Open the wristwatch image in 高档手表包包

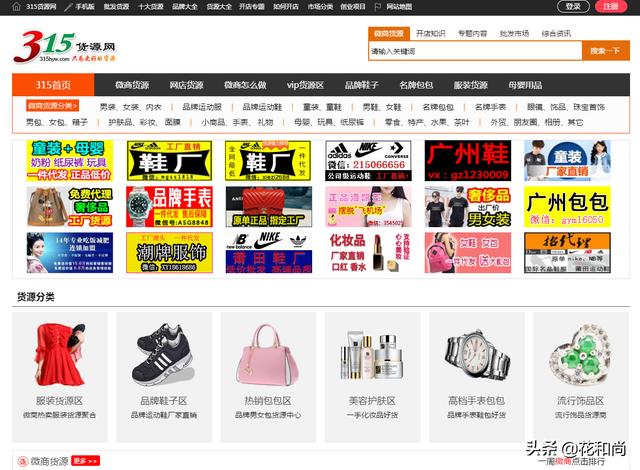click(476, 354)
